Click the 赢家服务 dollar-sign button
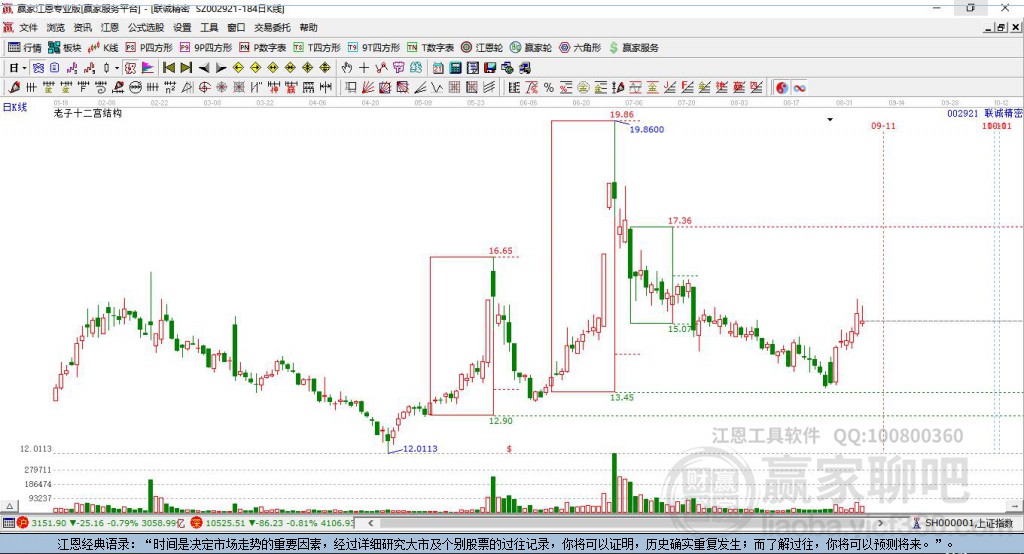Screen dimensions: 1024x554 633,48
